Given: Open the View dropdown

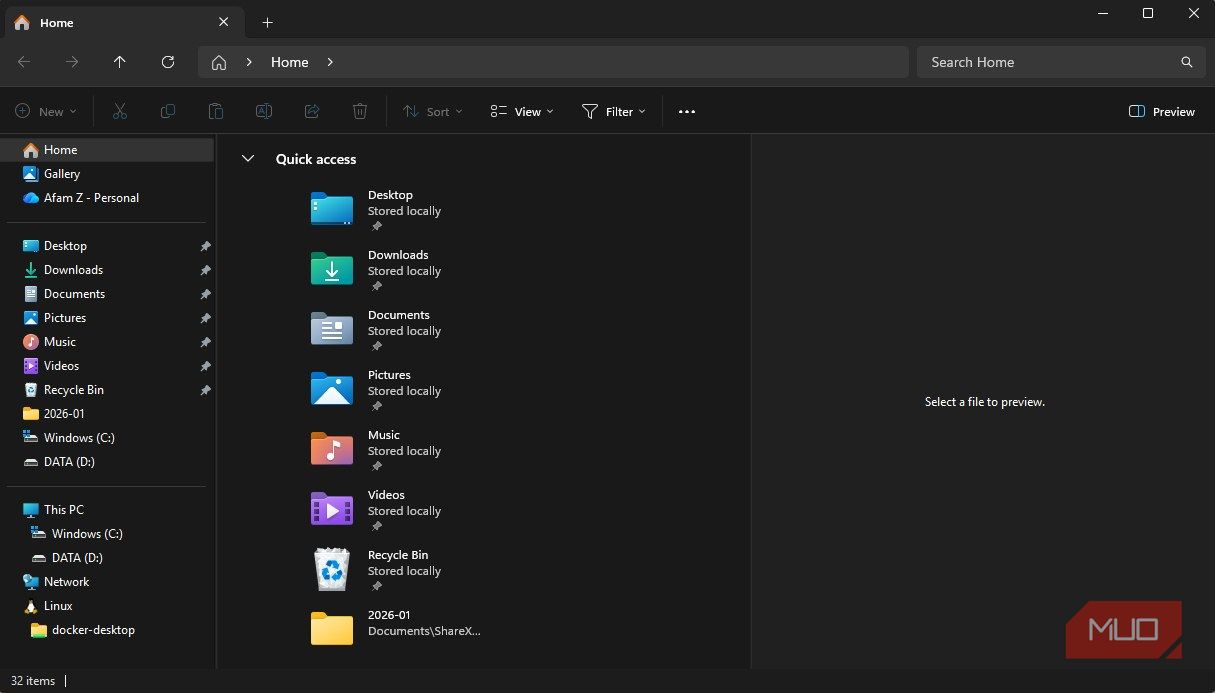Looking at the screenshot, I should pos(522,112).
